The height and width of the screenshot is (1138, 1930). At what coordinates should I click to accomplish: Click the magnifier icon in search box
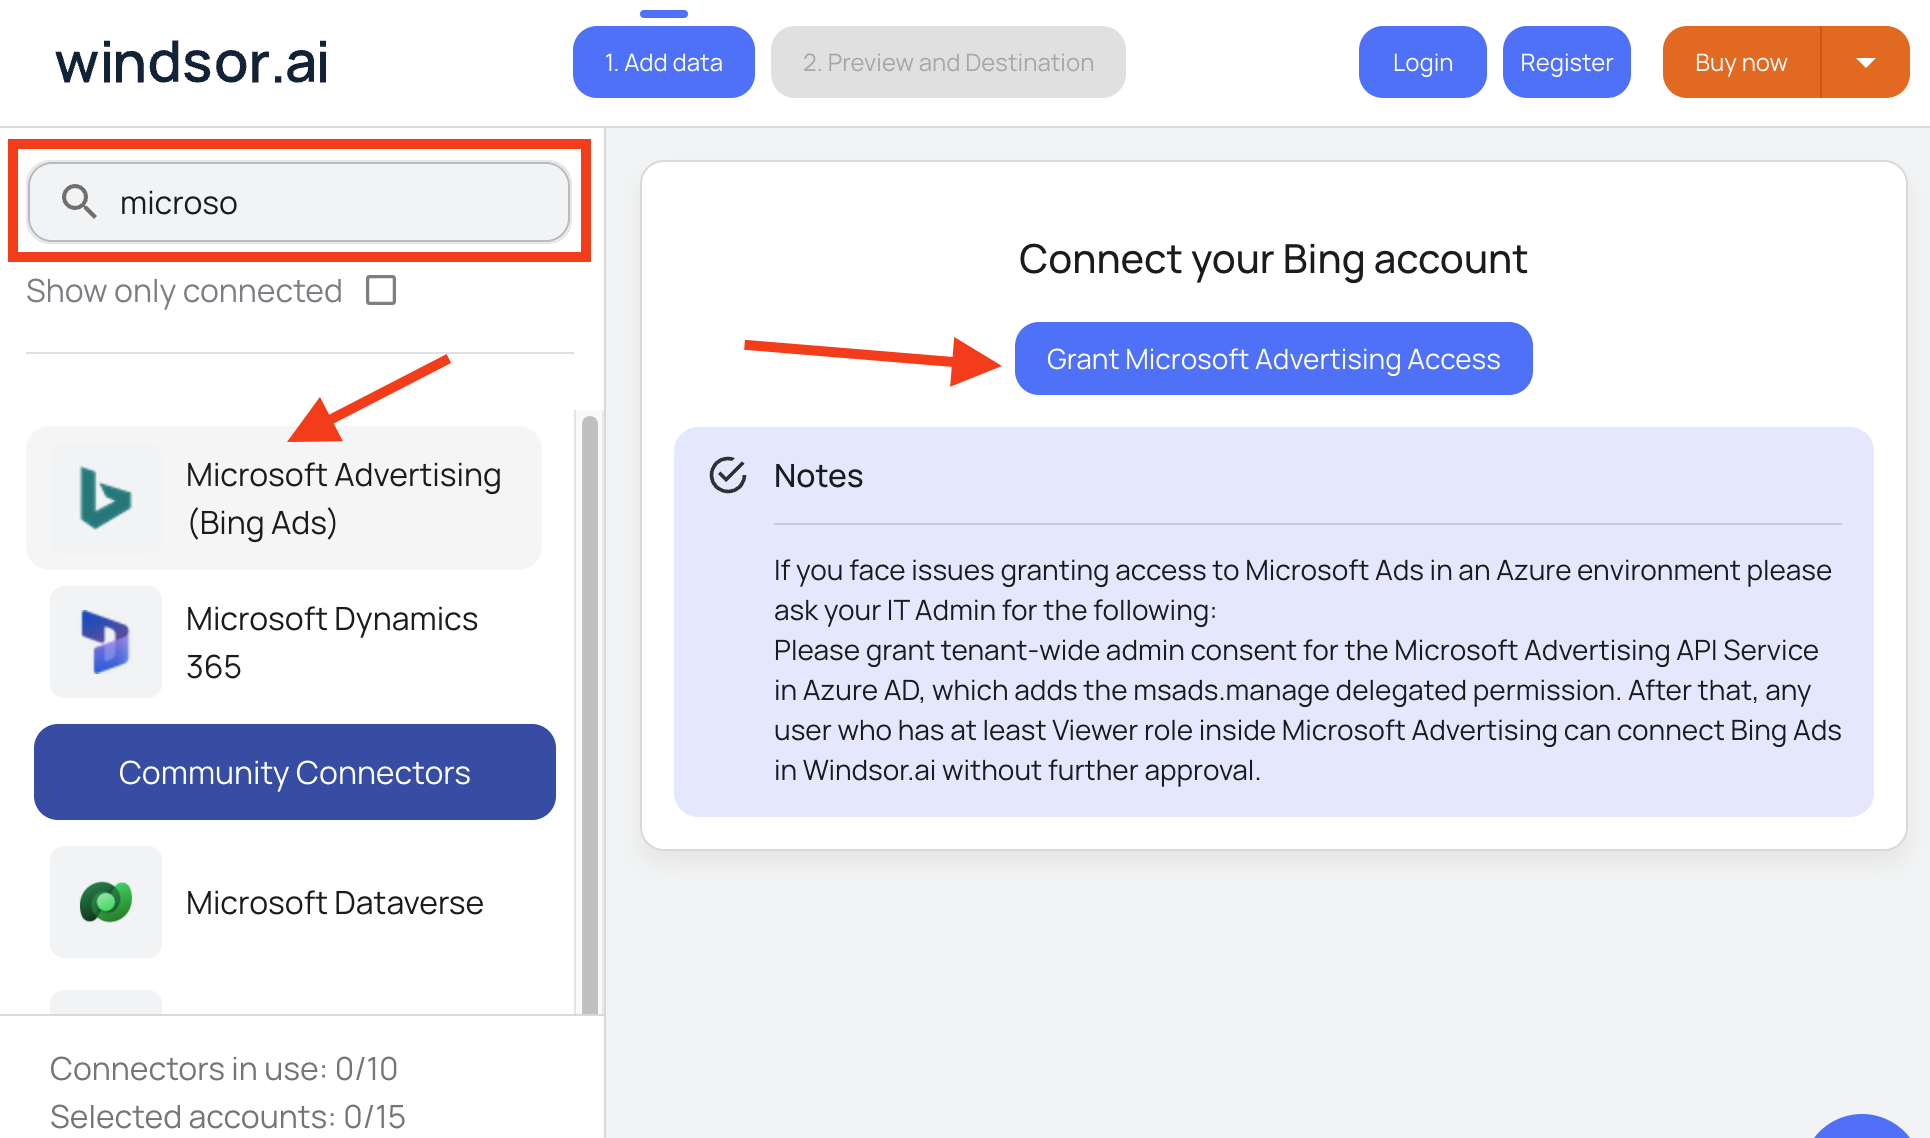[x=79, y=201]
